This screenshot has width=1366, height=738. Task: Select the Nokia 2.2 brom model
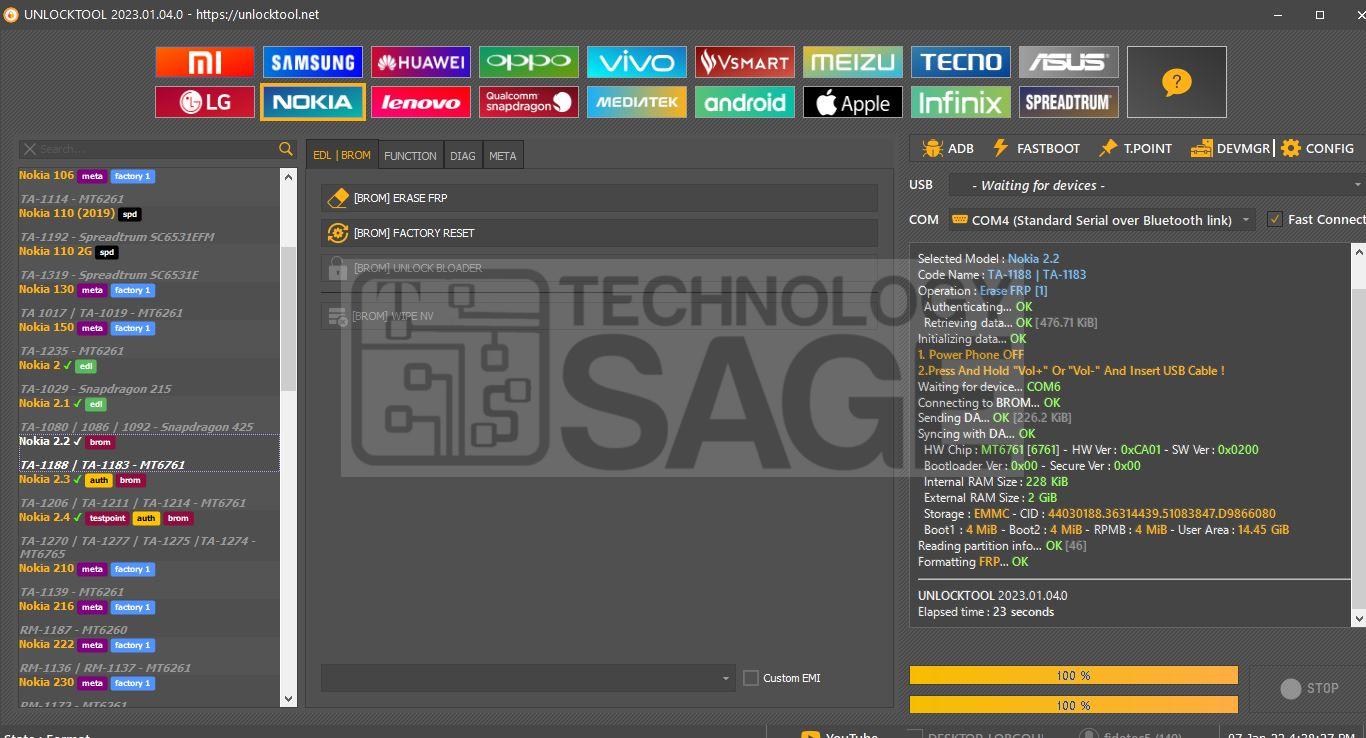click(x=149, y=452)
